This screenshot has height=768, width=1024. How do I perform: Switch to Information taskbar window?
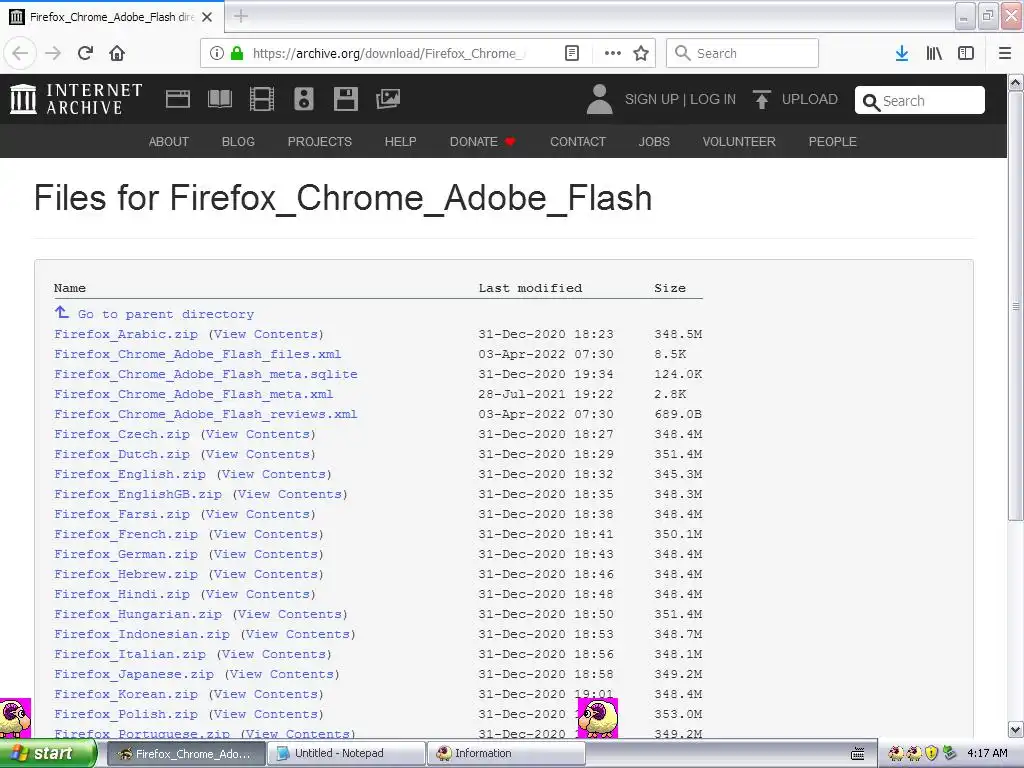tap(507, 754)
